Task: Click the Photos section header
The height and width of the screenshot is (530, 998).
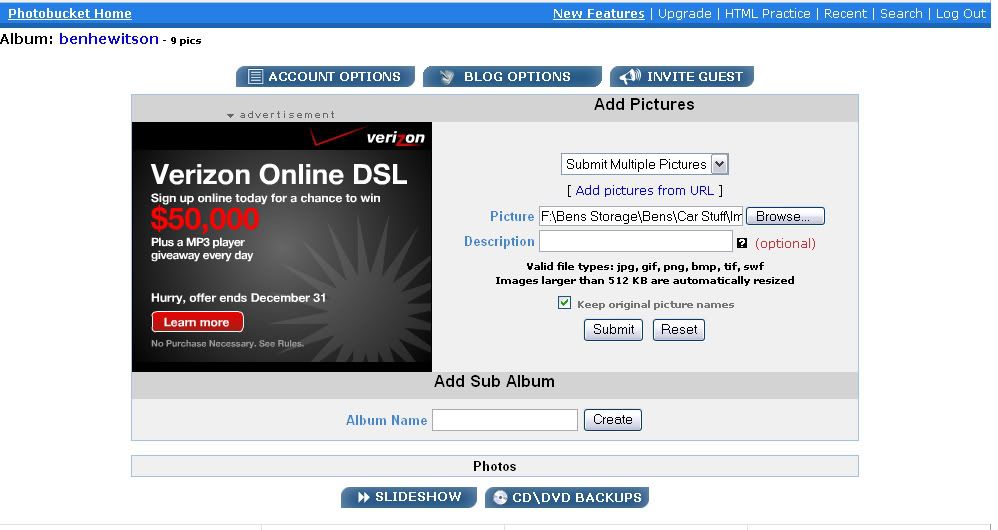Action: [495, 466]
